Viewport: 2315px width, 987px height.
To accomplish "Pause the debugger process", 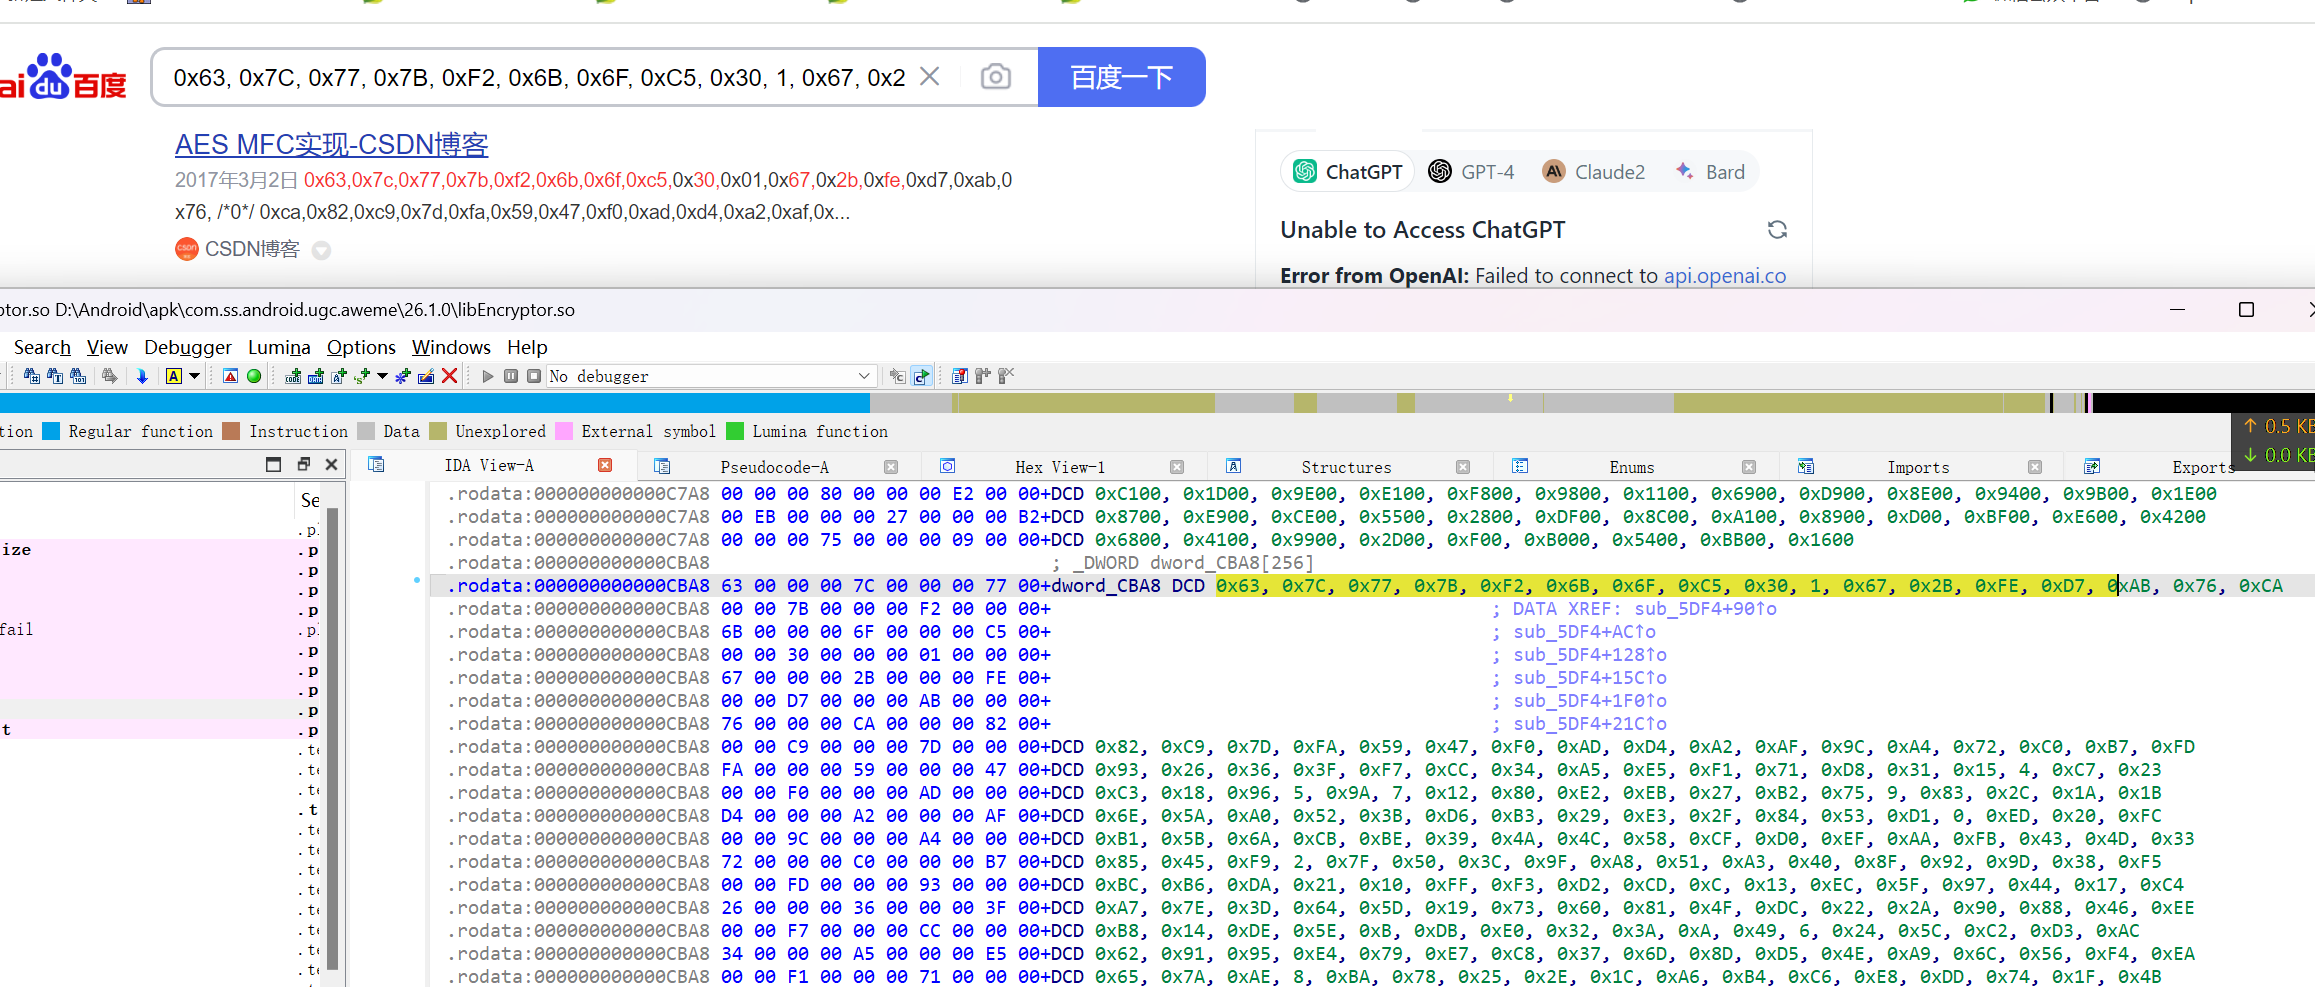I will tap(511, 376).
